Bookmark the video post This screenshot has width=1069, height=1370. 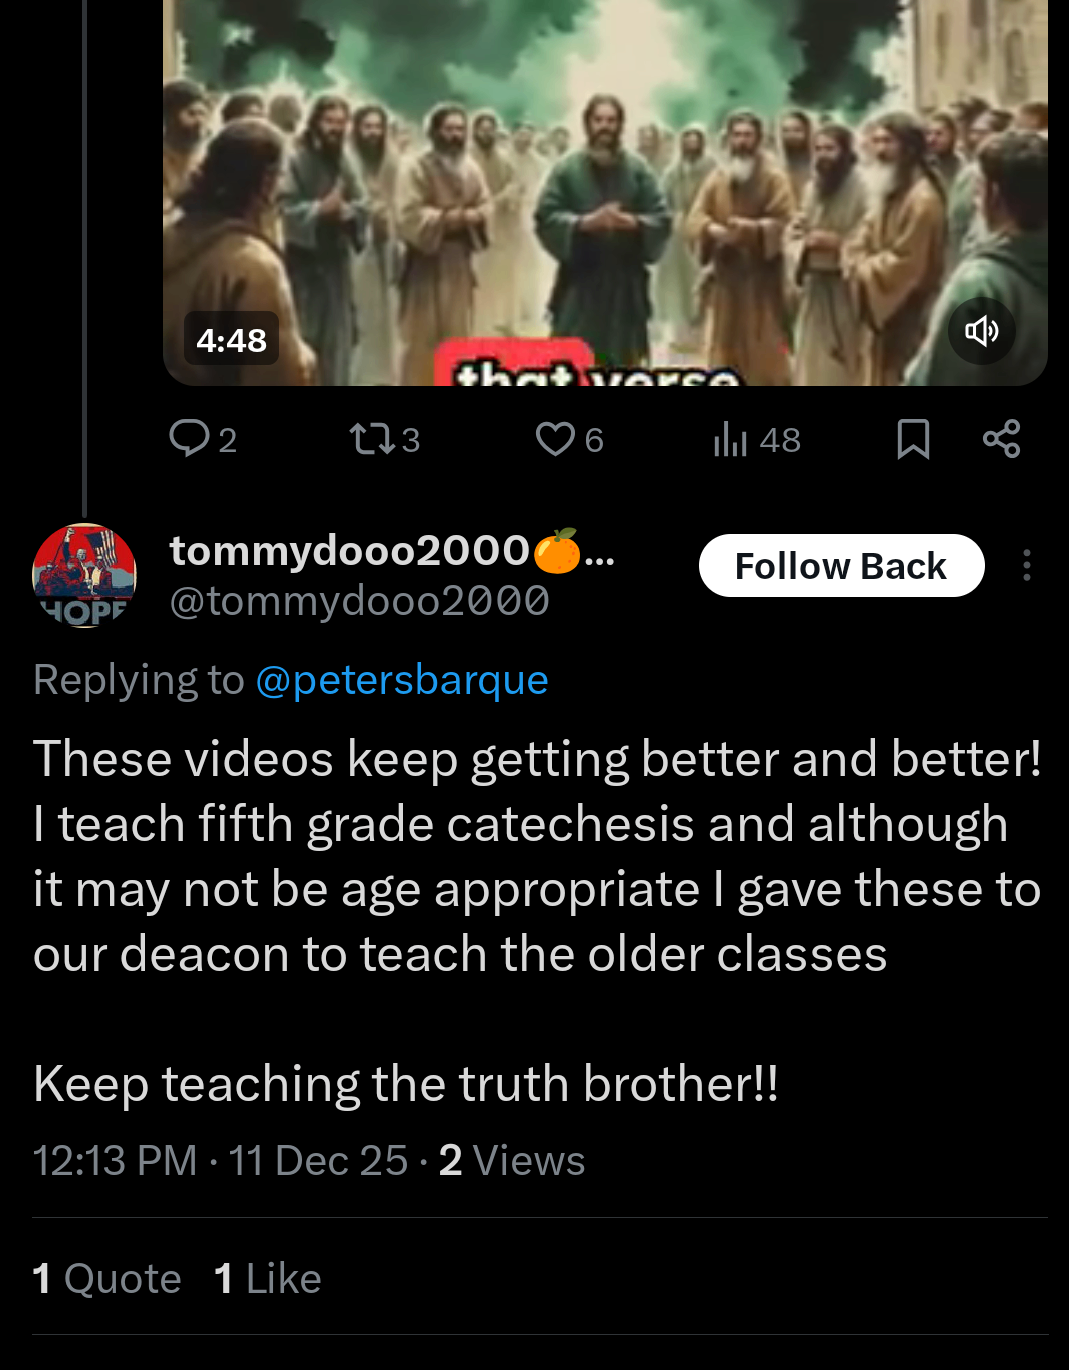[x=913, y=439]
